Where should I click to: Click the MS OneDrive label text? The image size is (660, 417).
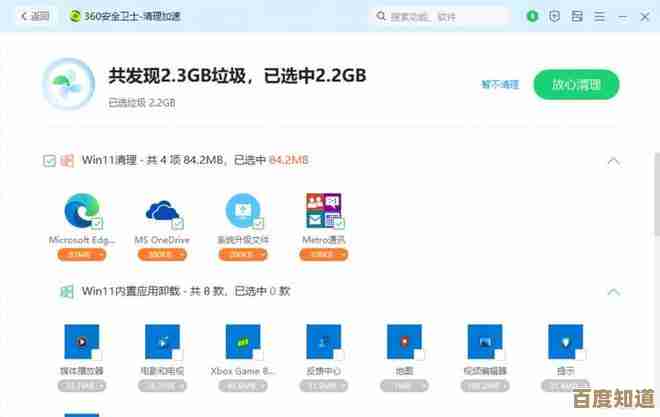[162, 240]
